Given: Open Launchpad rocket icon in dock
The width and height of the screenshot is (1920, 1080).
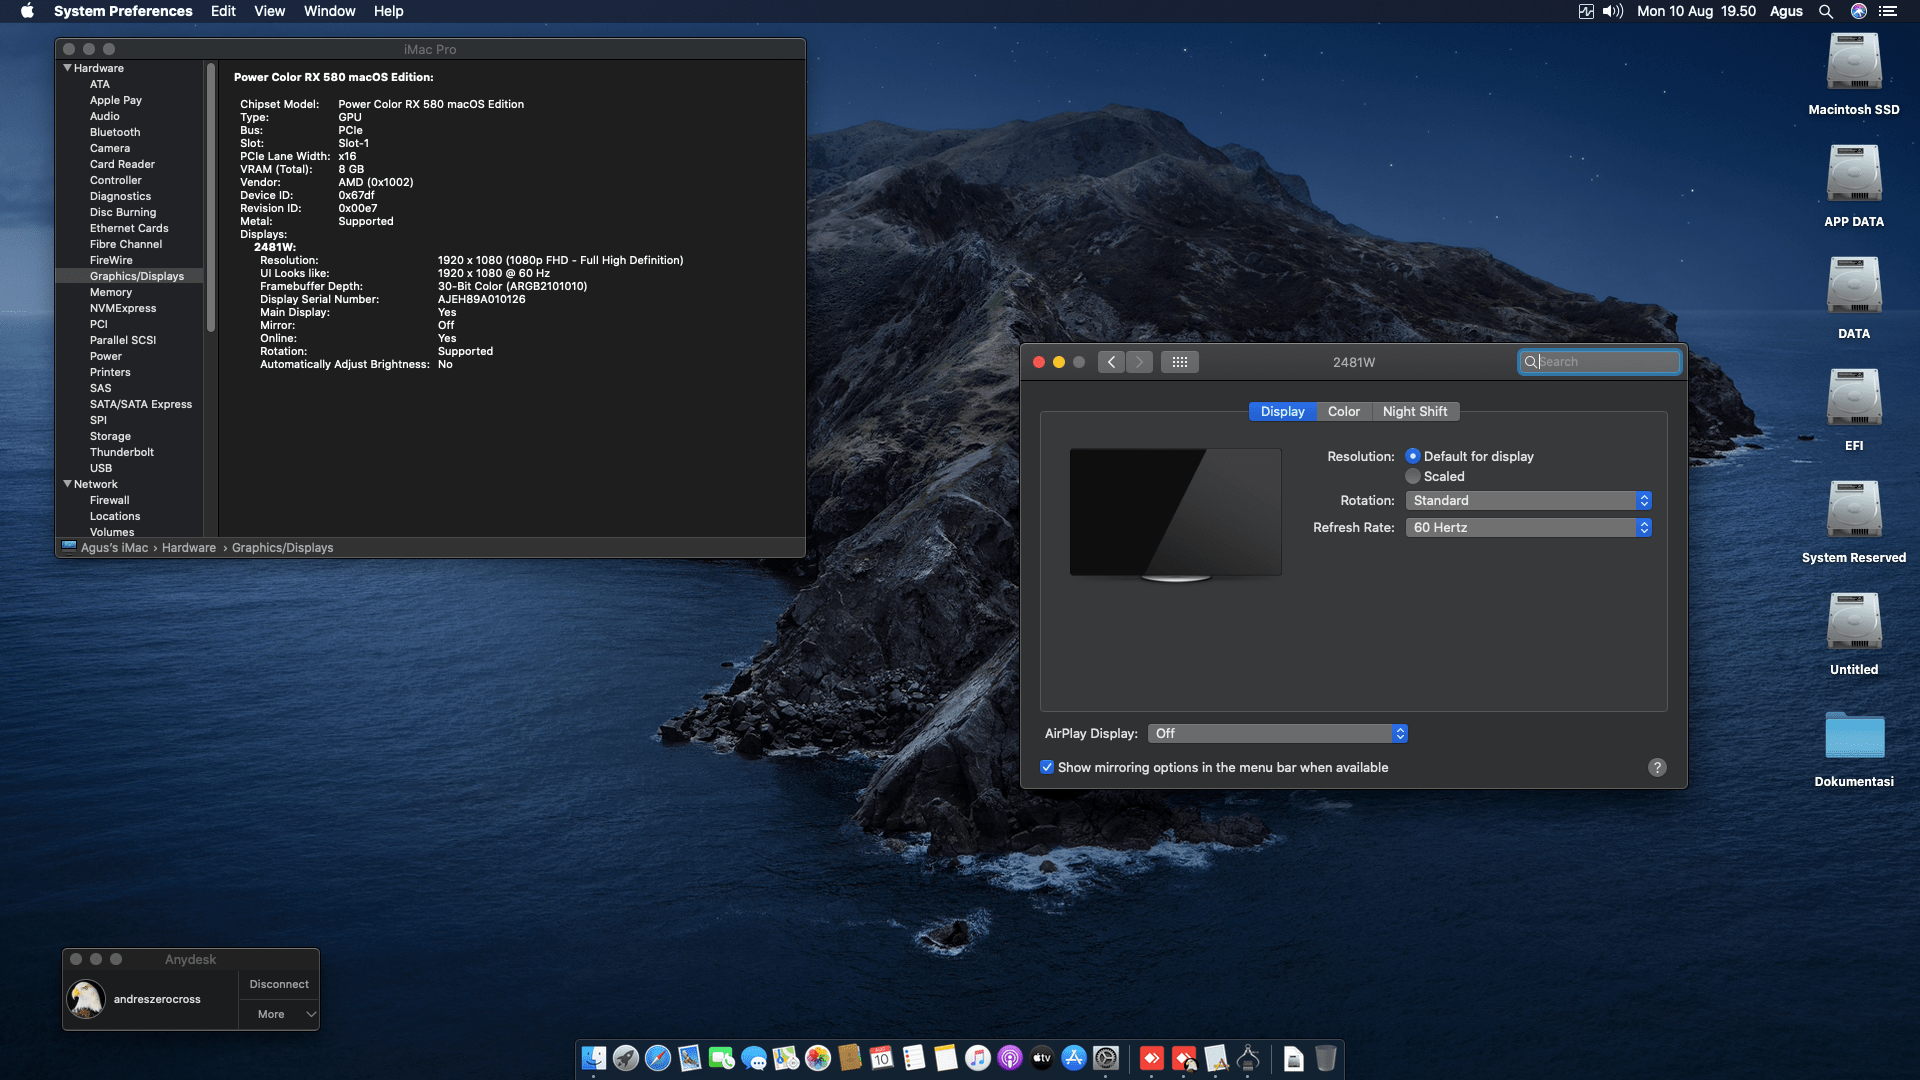Looking at the screenshot, I should [626, 1058].
